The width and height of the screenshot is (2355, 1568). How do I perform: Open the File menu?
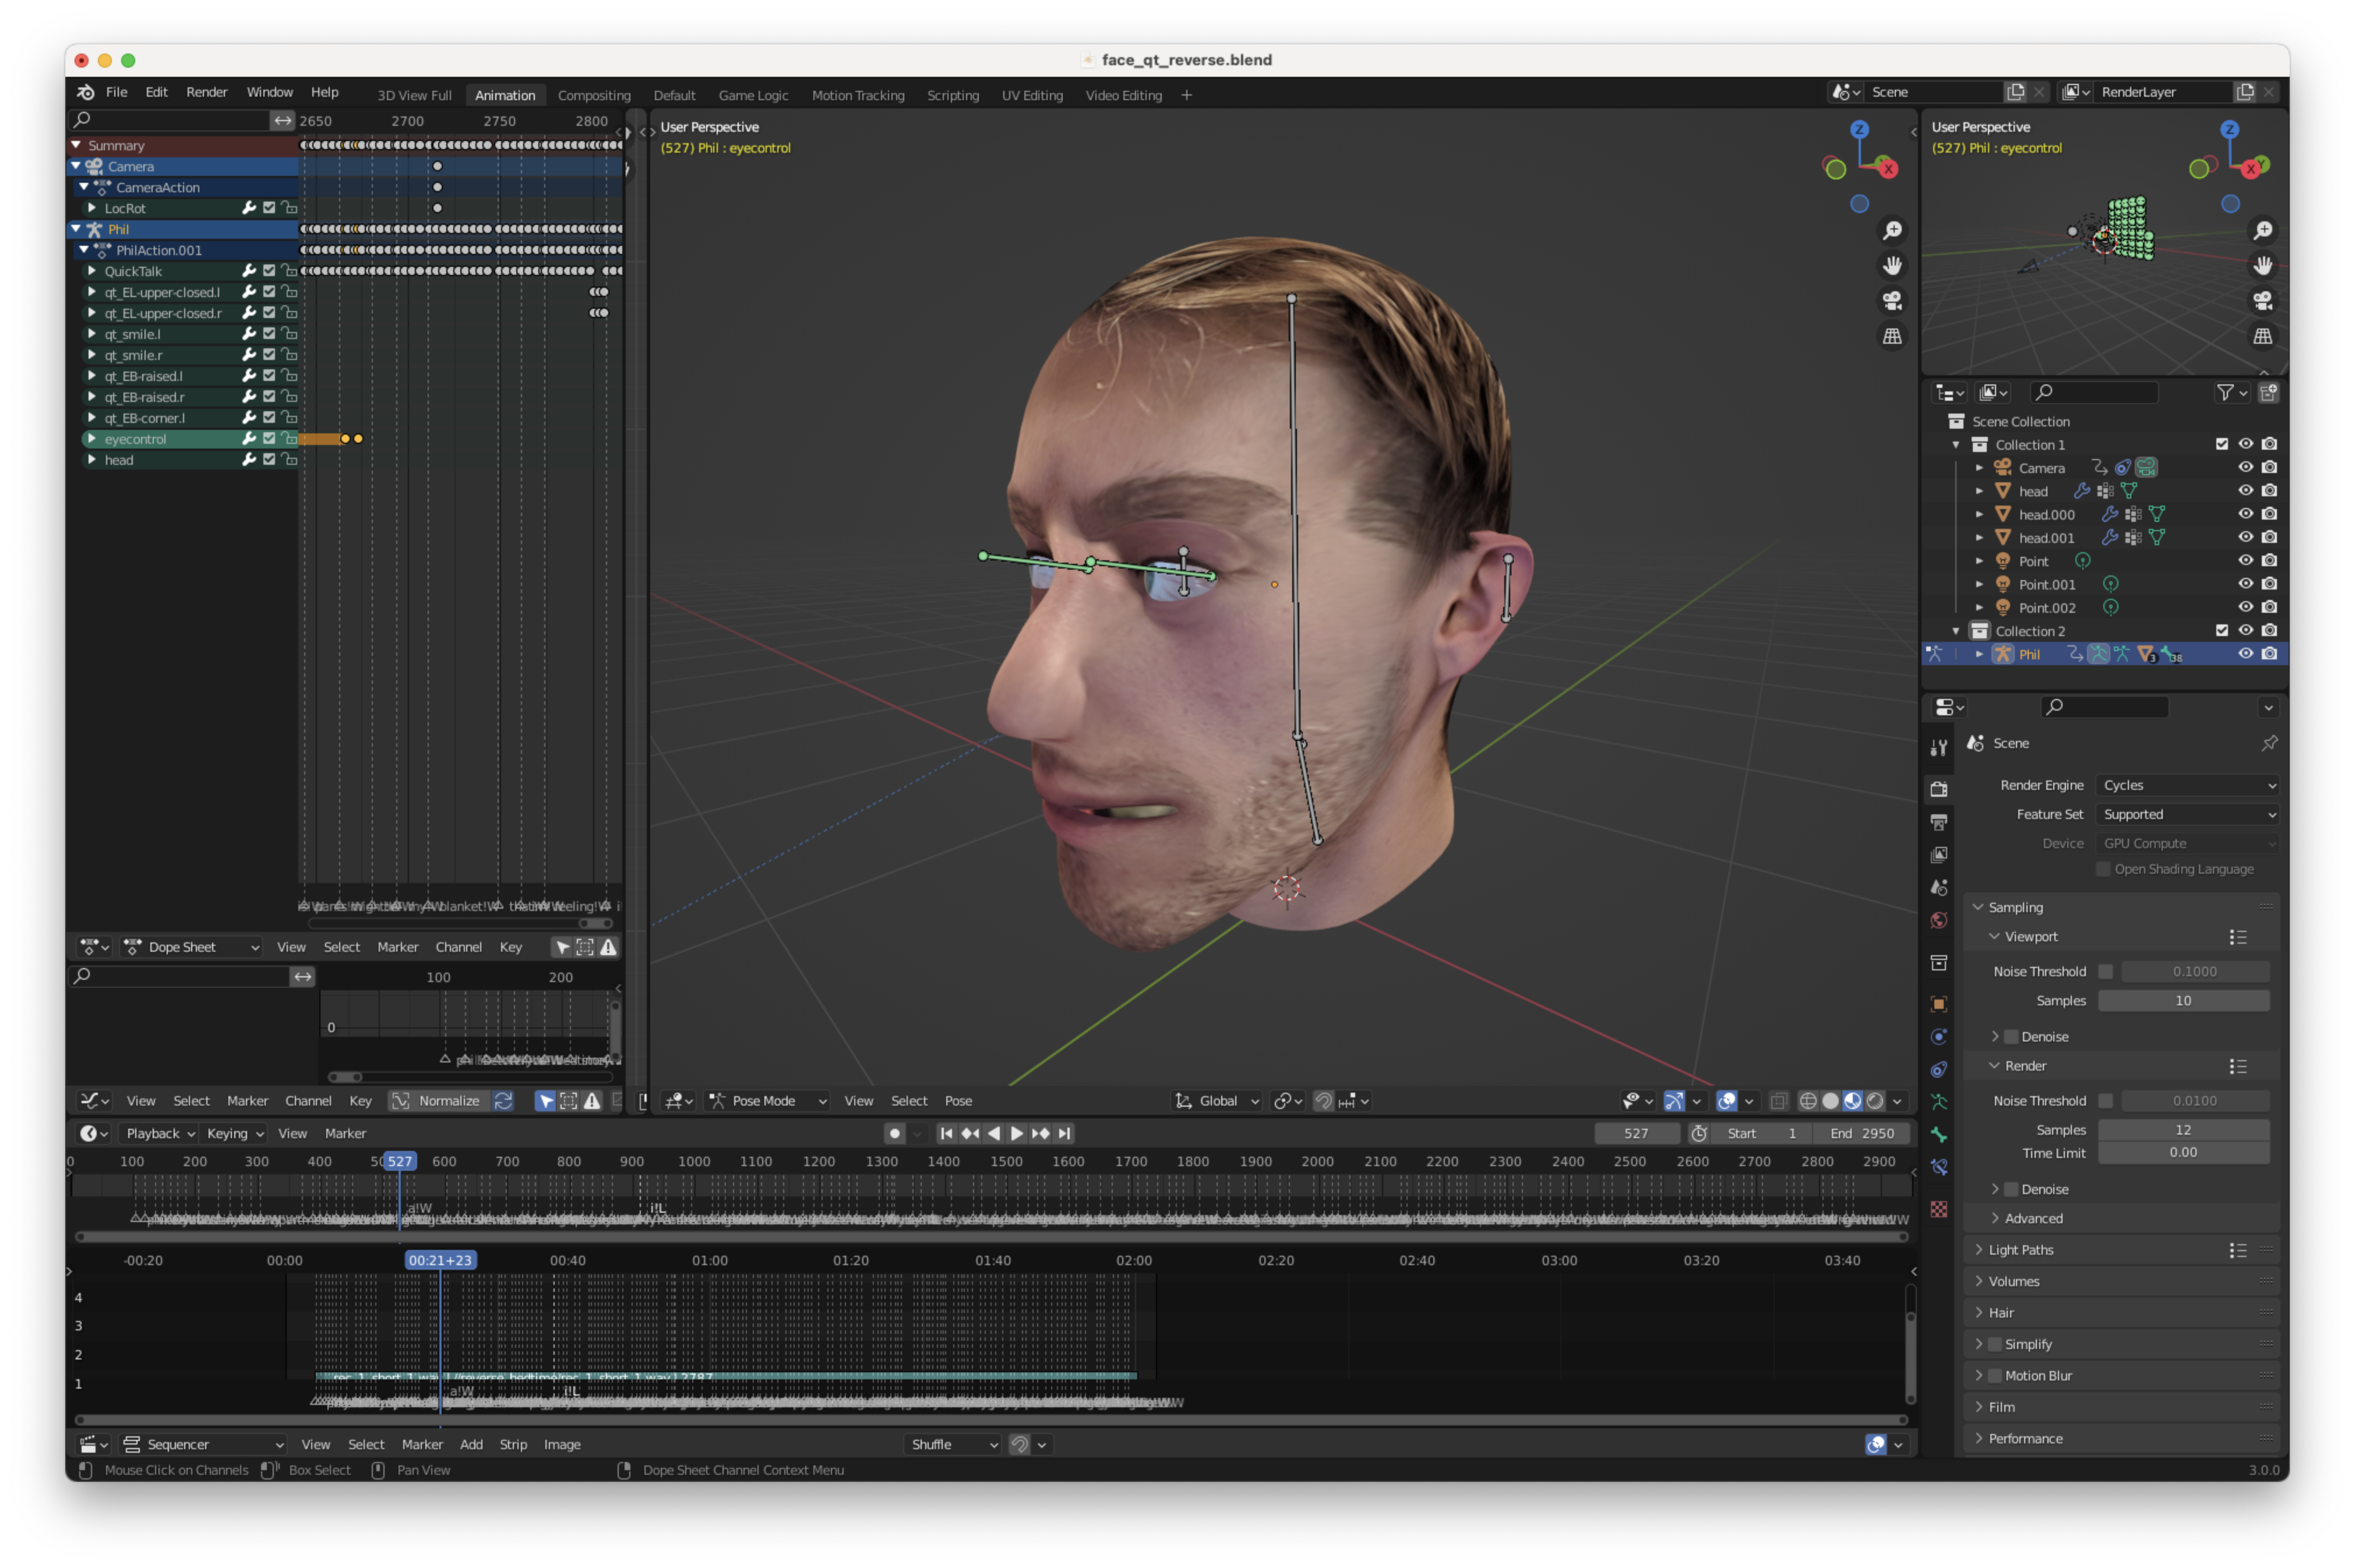[117, 92]
